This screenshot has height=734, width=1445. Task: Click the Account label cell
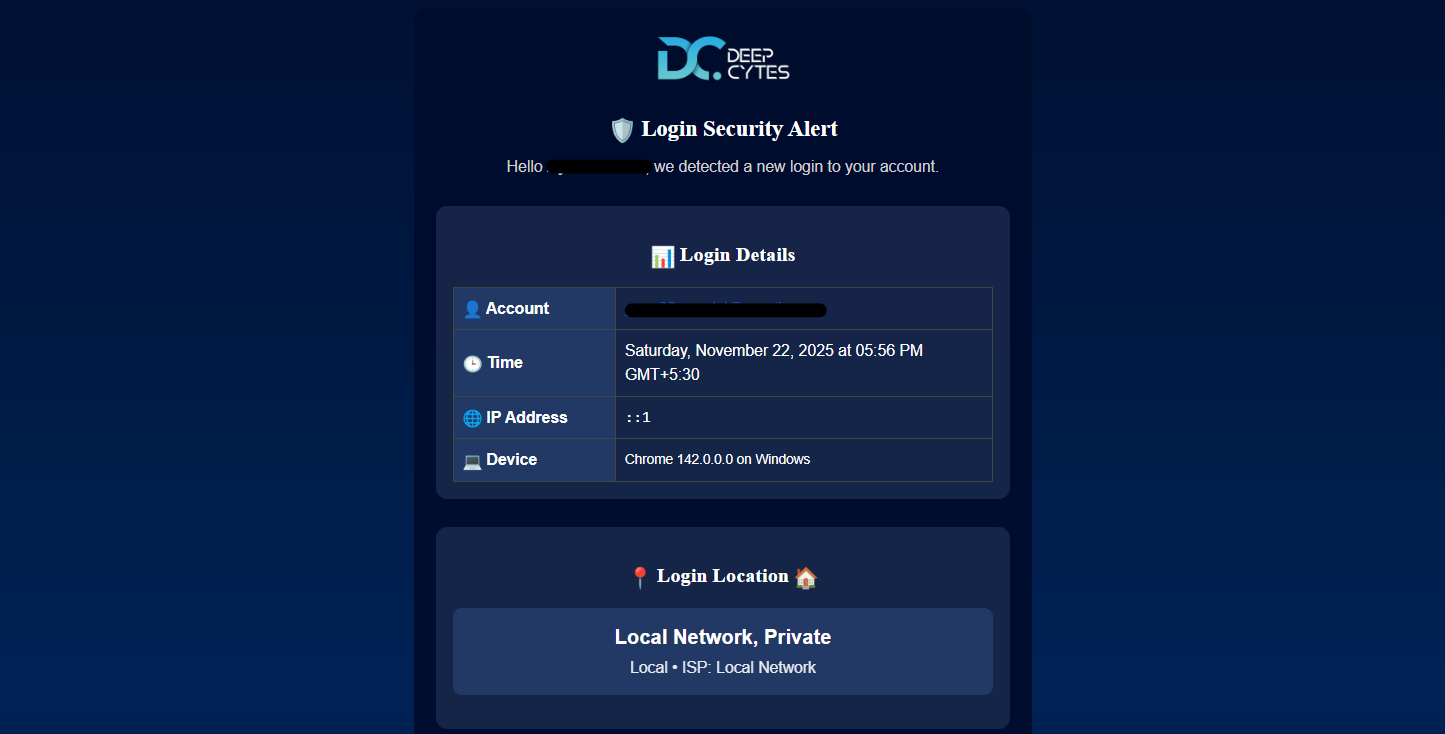pos(534,309)
